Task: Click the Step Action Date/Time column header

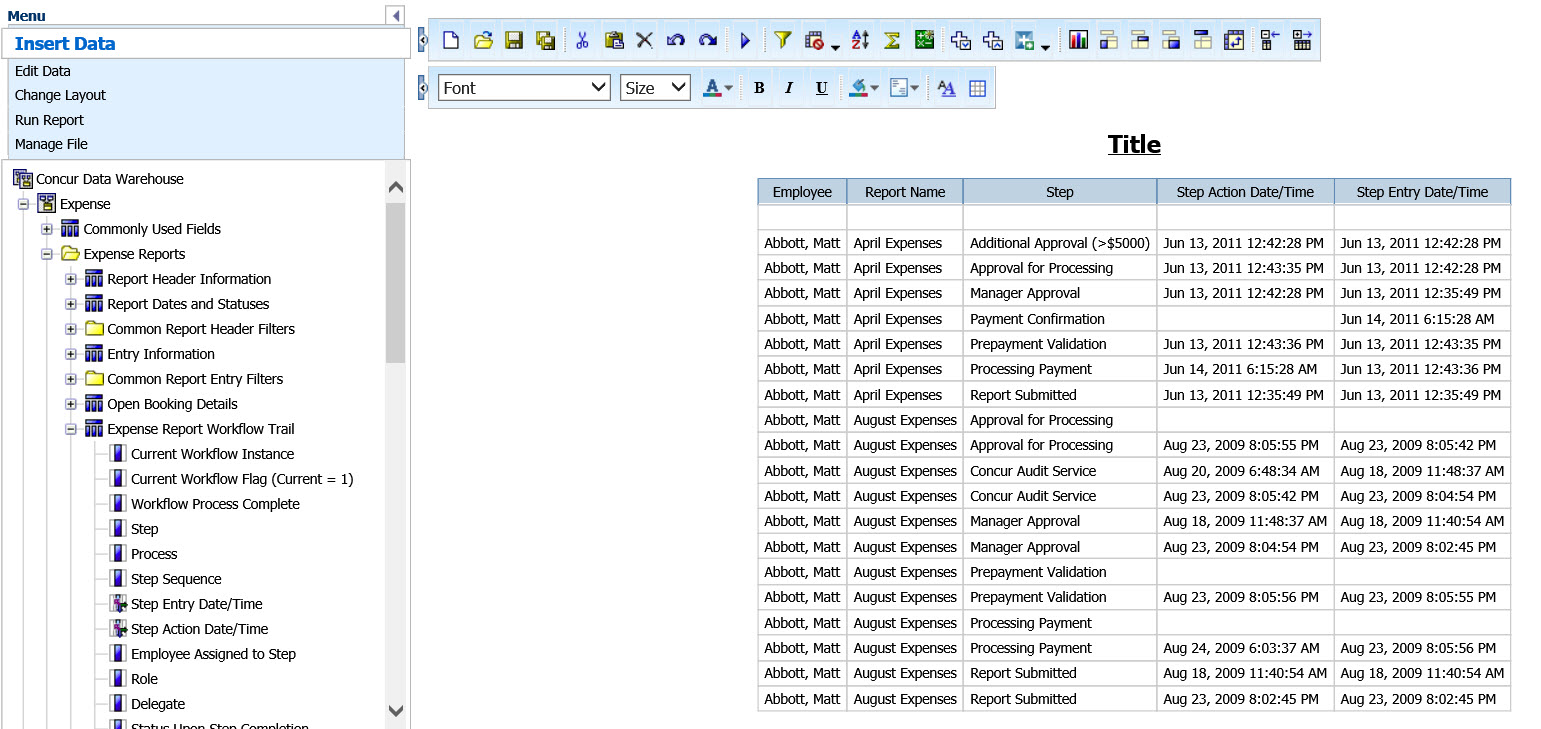Action: pos(1245,192)
